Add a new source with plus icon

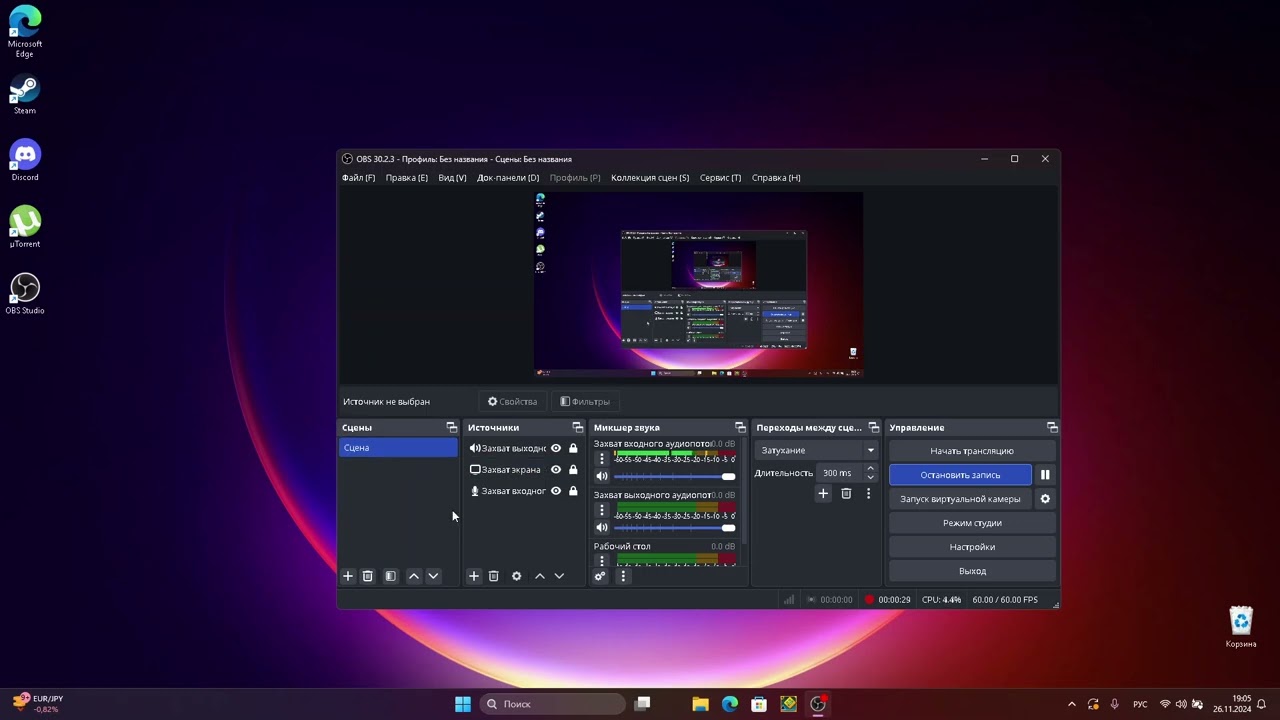[474, 576]
